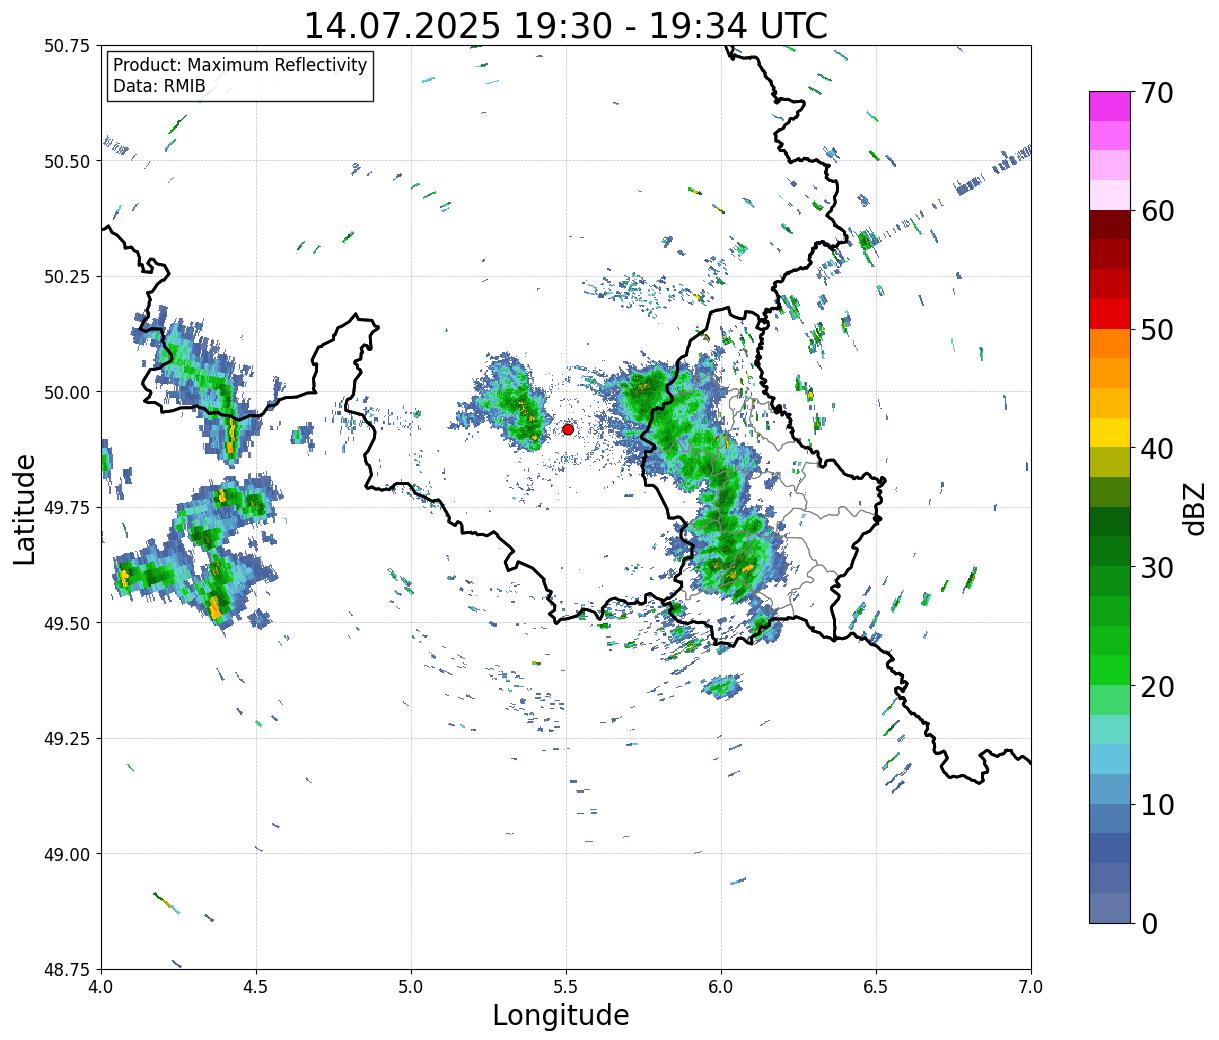The height and width of the screenshot is (1040, 1219).
Task: Click the bright green colorbar segment just above 20
Action: [x=1110, y=669]
